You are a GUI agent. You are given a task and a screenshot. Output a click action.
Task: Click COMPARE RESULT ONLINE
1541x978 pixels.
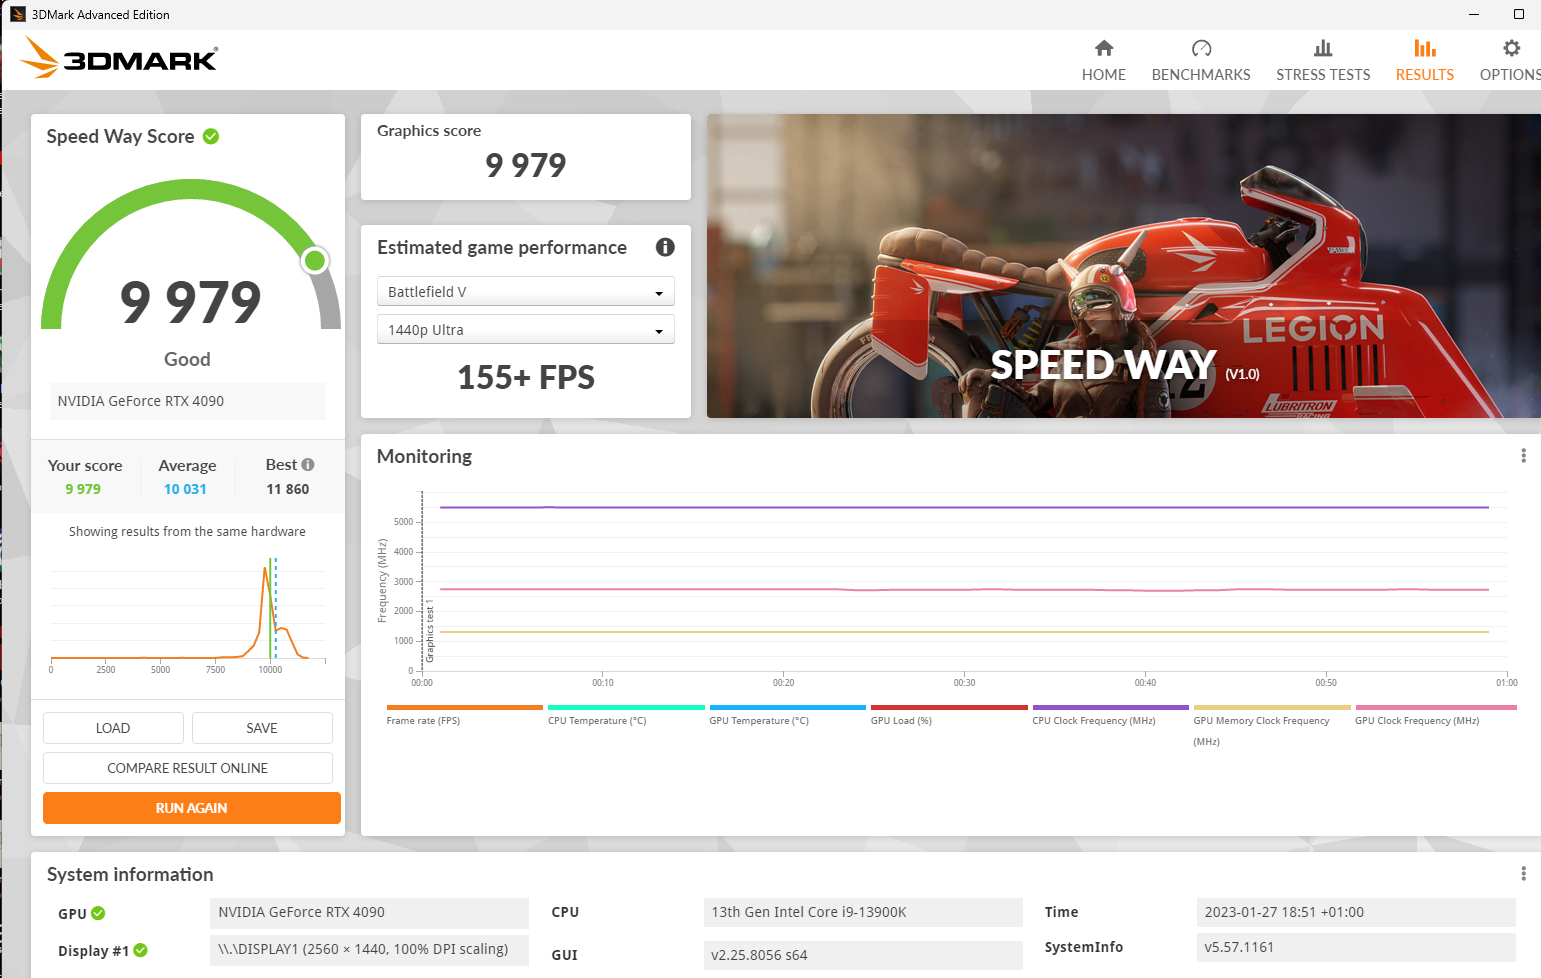[188, 768]
